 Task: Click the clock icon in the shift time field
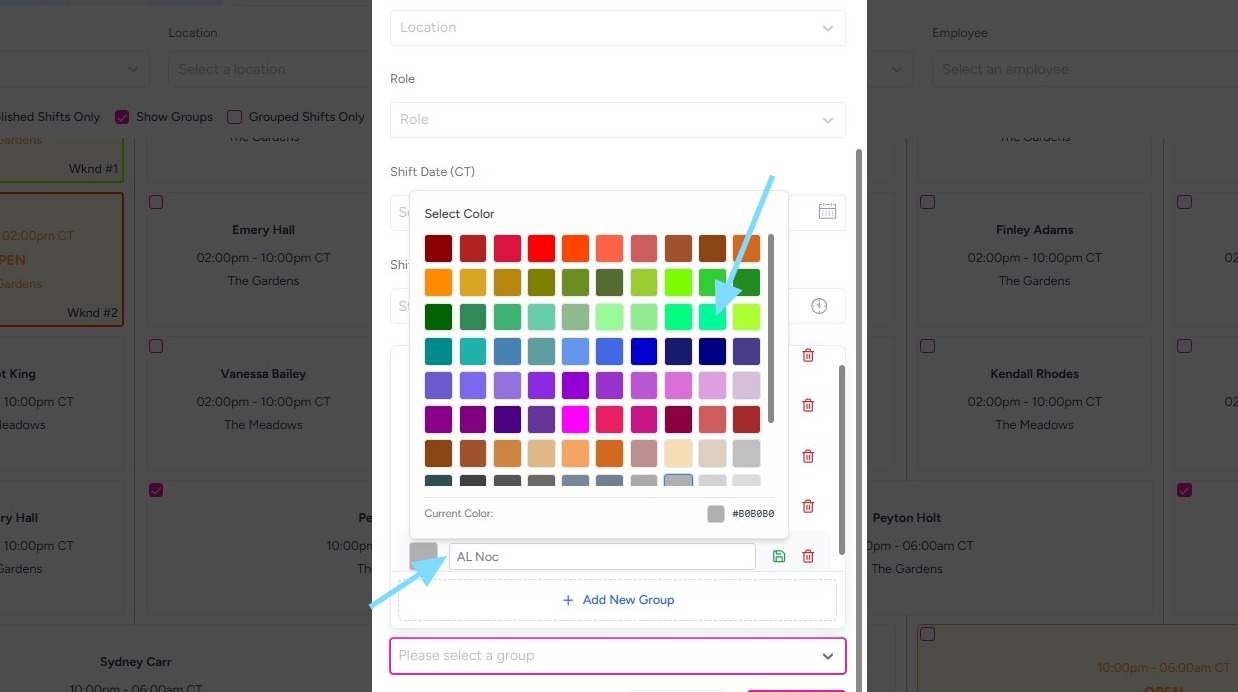click(819, 306)
